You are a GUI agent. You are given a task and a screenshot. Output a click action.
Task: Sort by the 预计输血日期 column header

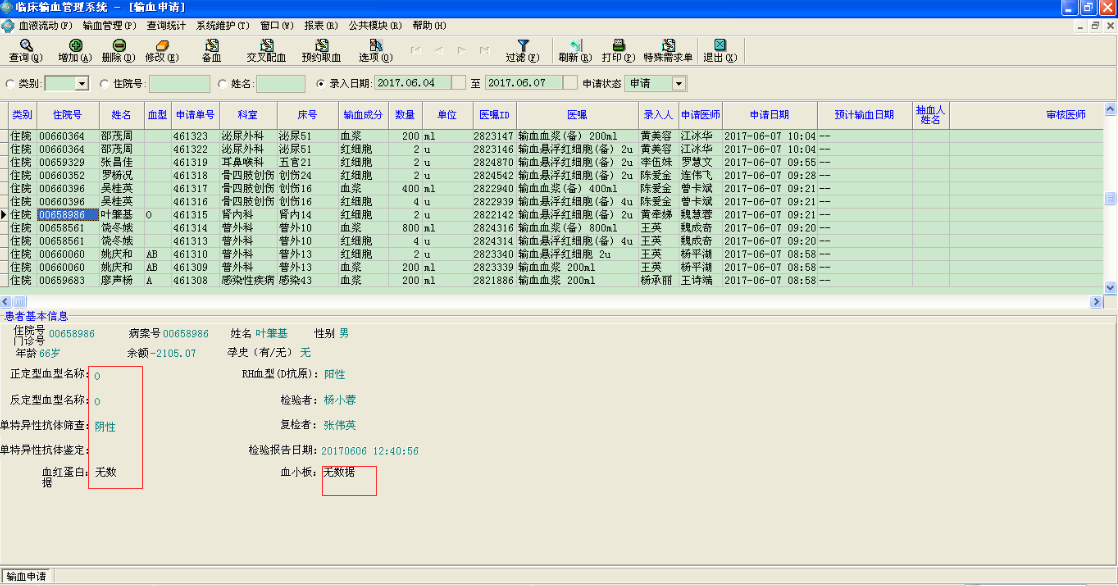864,115
